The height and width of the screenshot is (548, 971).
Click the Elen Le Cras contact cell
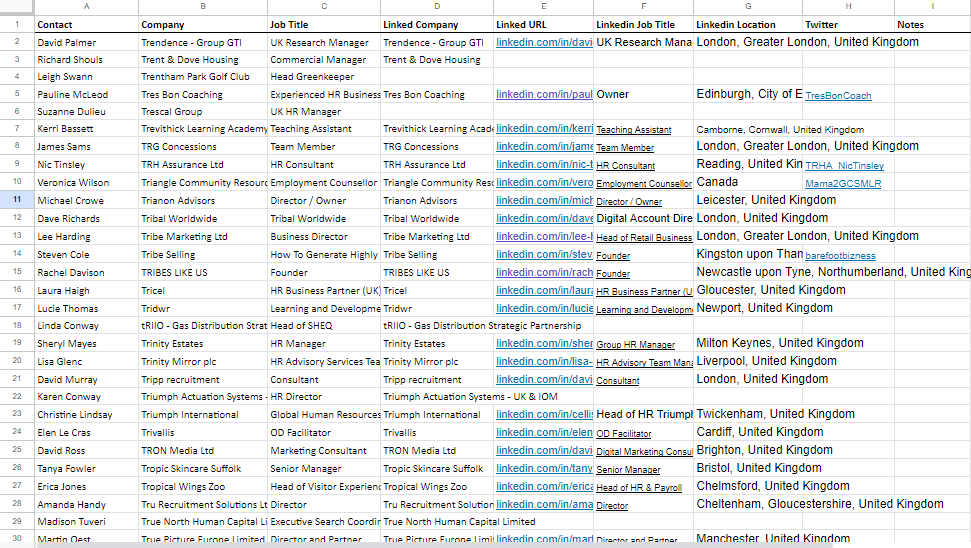86,433
